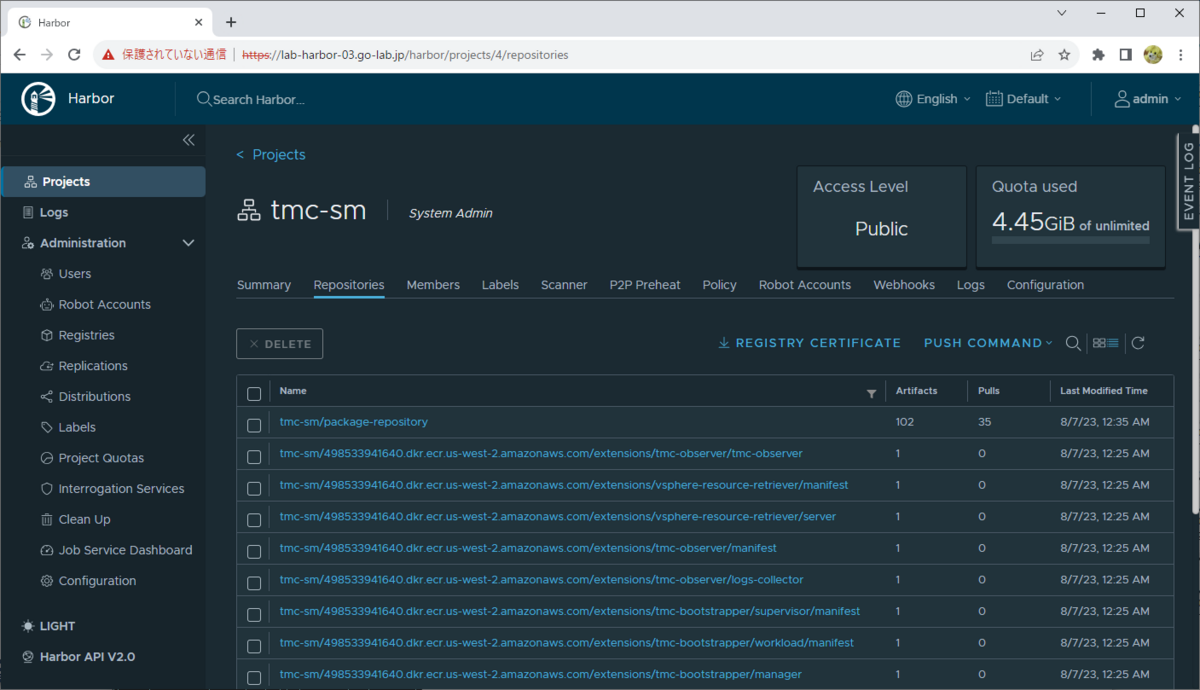Select the Repositories tab

click(x=349, y=285)
